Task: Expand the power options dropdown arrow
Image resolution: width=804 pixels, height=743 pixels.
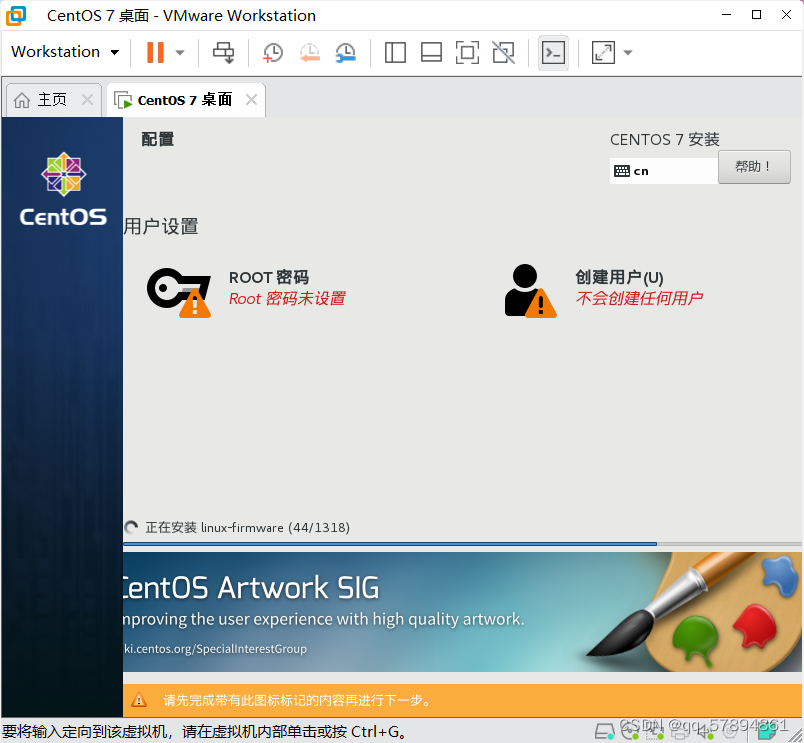Action: [180, 52]
